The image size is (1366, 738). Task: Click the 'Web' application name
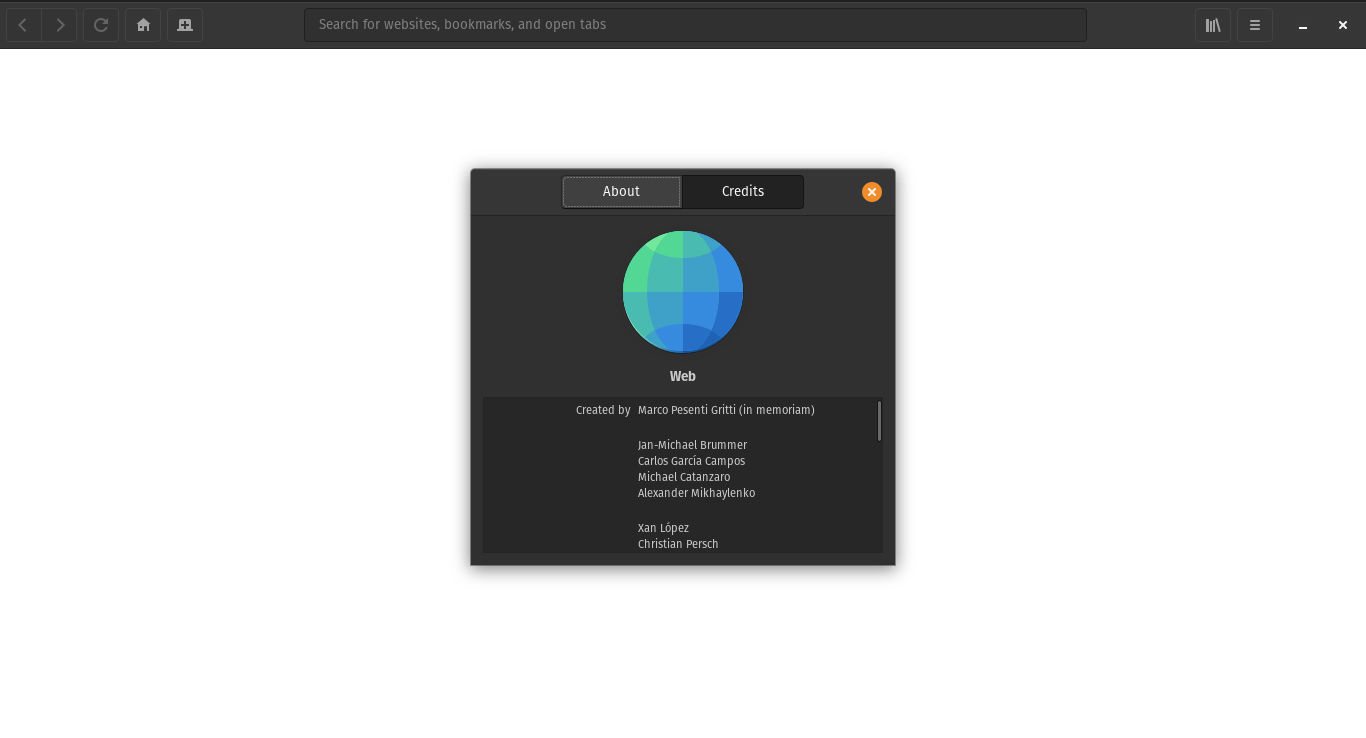683,376
